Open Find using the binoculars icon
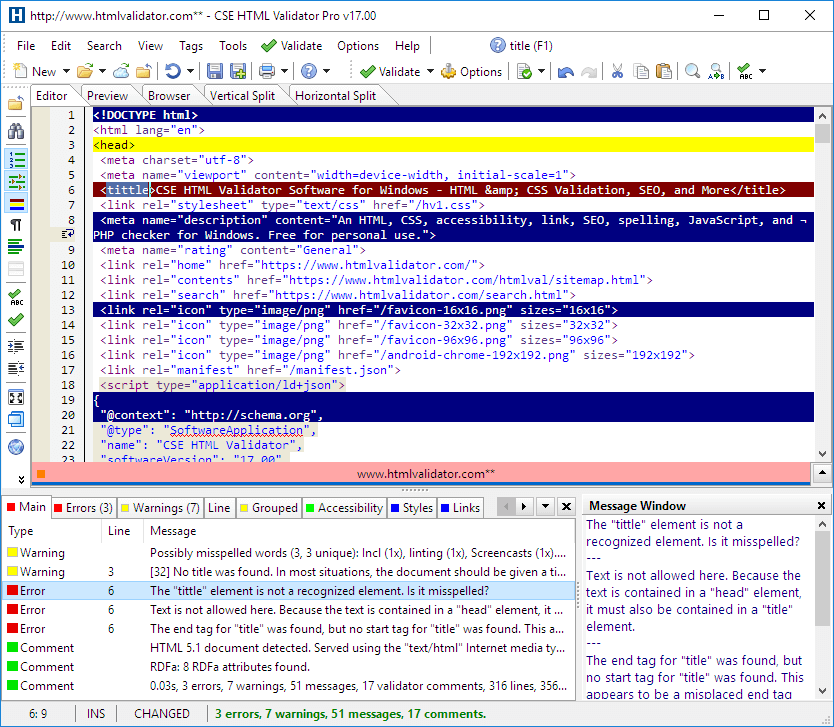Image resolution: width=834 pixels, height=727 pixels. (14, 131)
